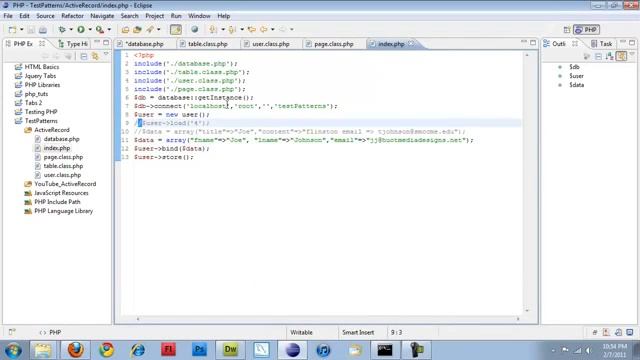This screenshot has height=360, width=640.
Task: Open the Refactor menu
Action: [72, 16]
